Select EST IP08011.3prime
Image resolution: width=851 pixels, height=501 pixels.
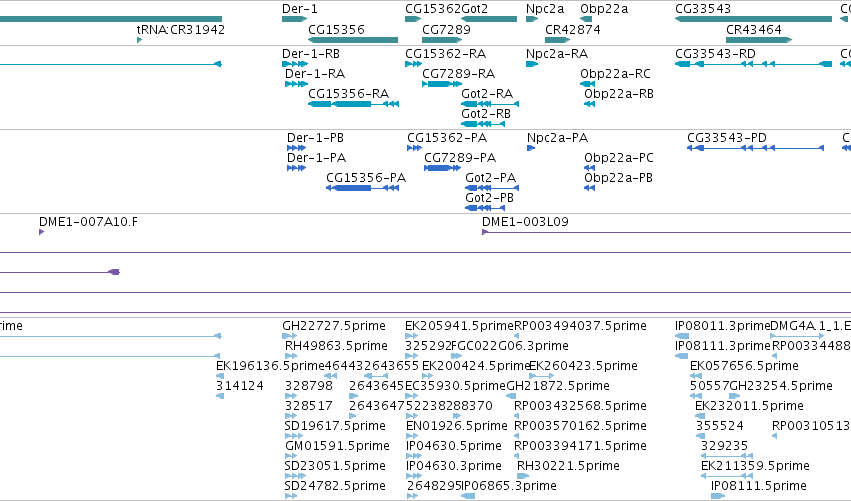[682, 336]
